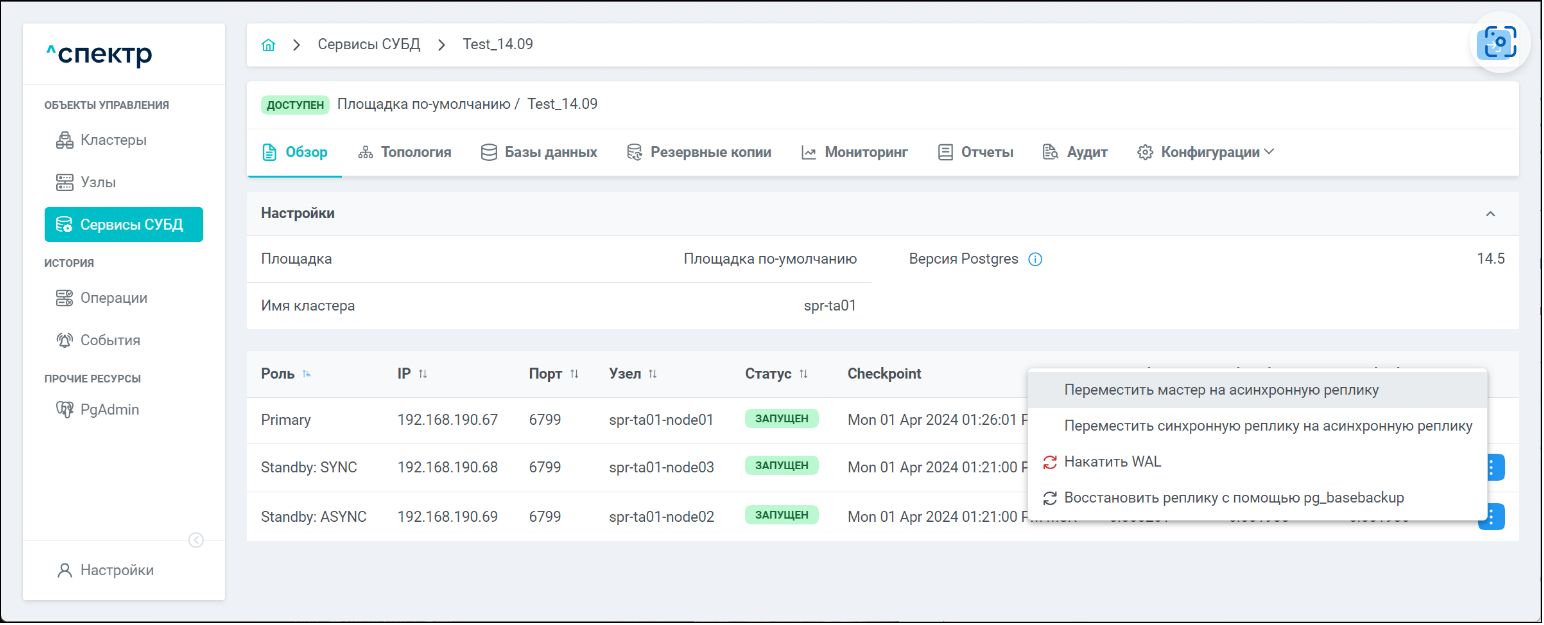This screenshot has width=1544, height=625.
Task: Go to Кластеры in sidebar
Action: tap(113, 140)
